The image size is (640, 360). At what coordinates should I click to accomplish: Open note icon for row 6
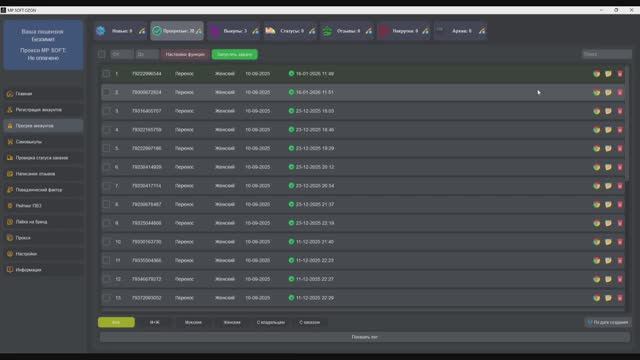tap(608, 167)
